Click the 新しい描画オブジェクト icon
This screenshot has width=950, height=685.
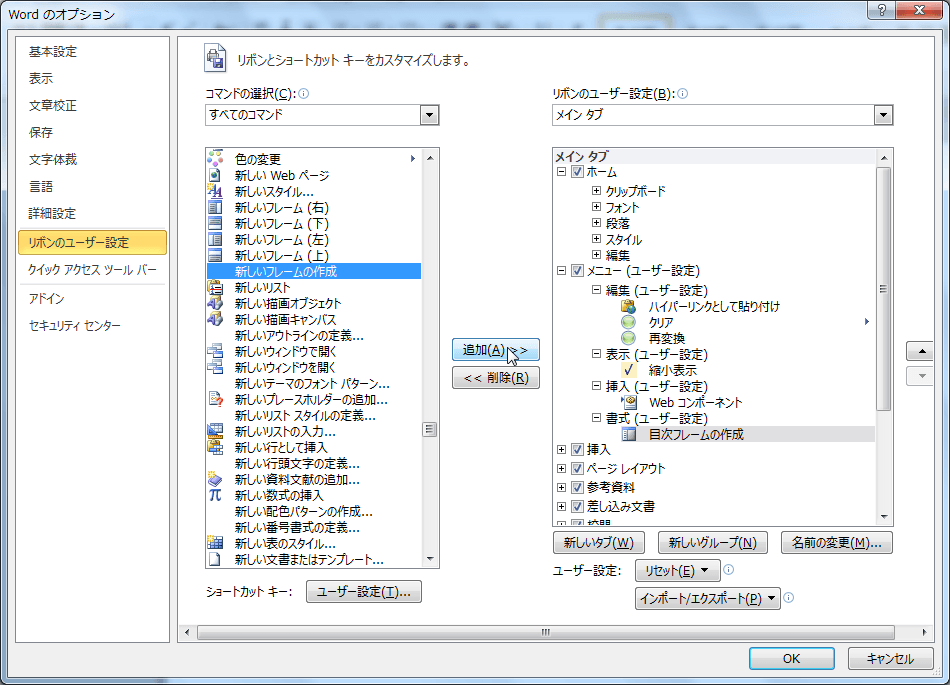[215, 303]
